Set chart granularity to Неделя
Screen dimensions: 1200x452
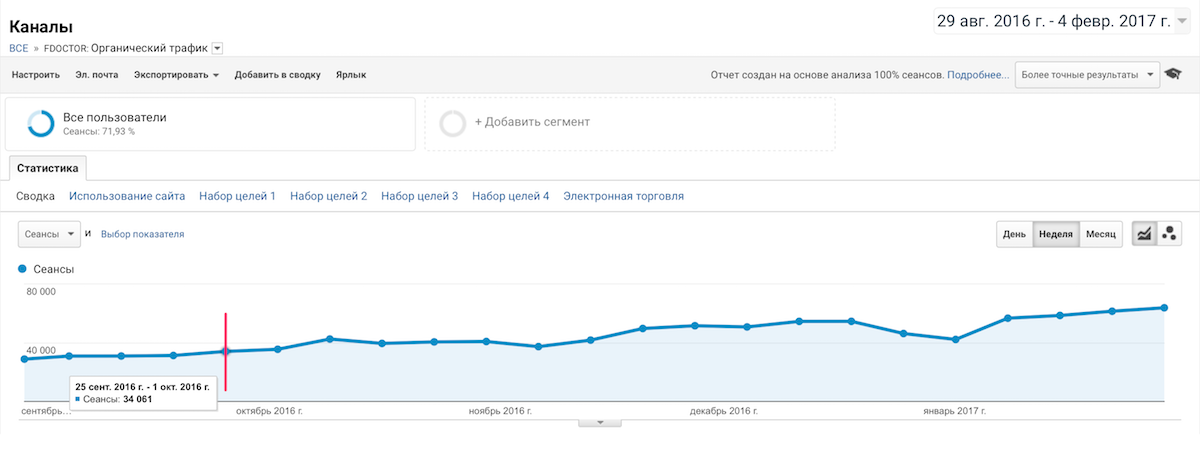(x=1056, y=234)
